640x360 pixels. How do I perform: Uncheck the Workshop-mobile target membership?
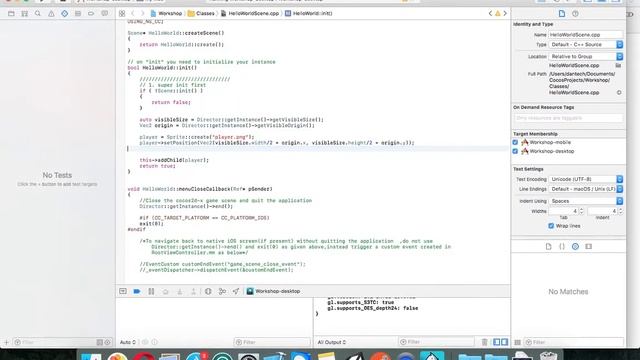tap(515, 142)
